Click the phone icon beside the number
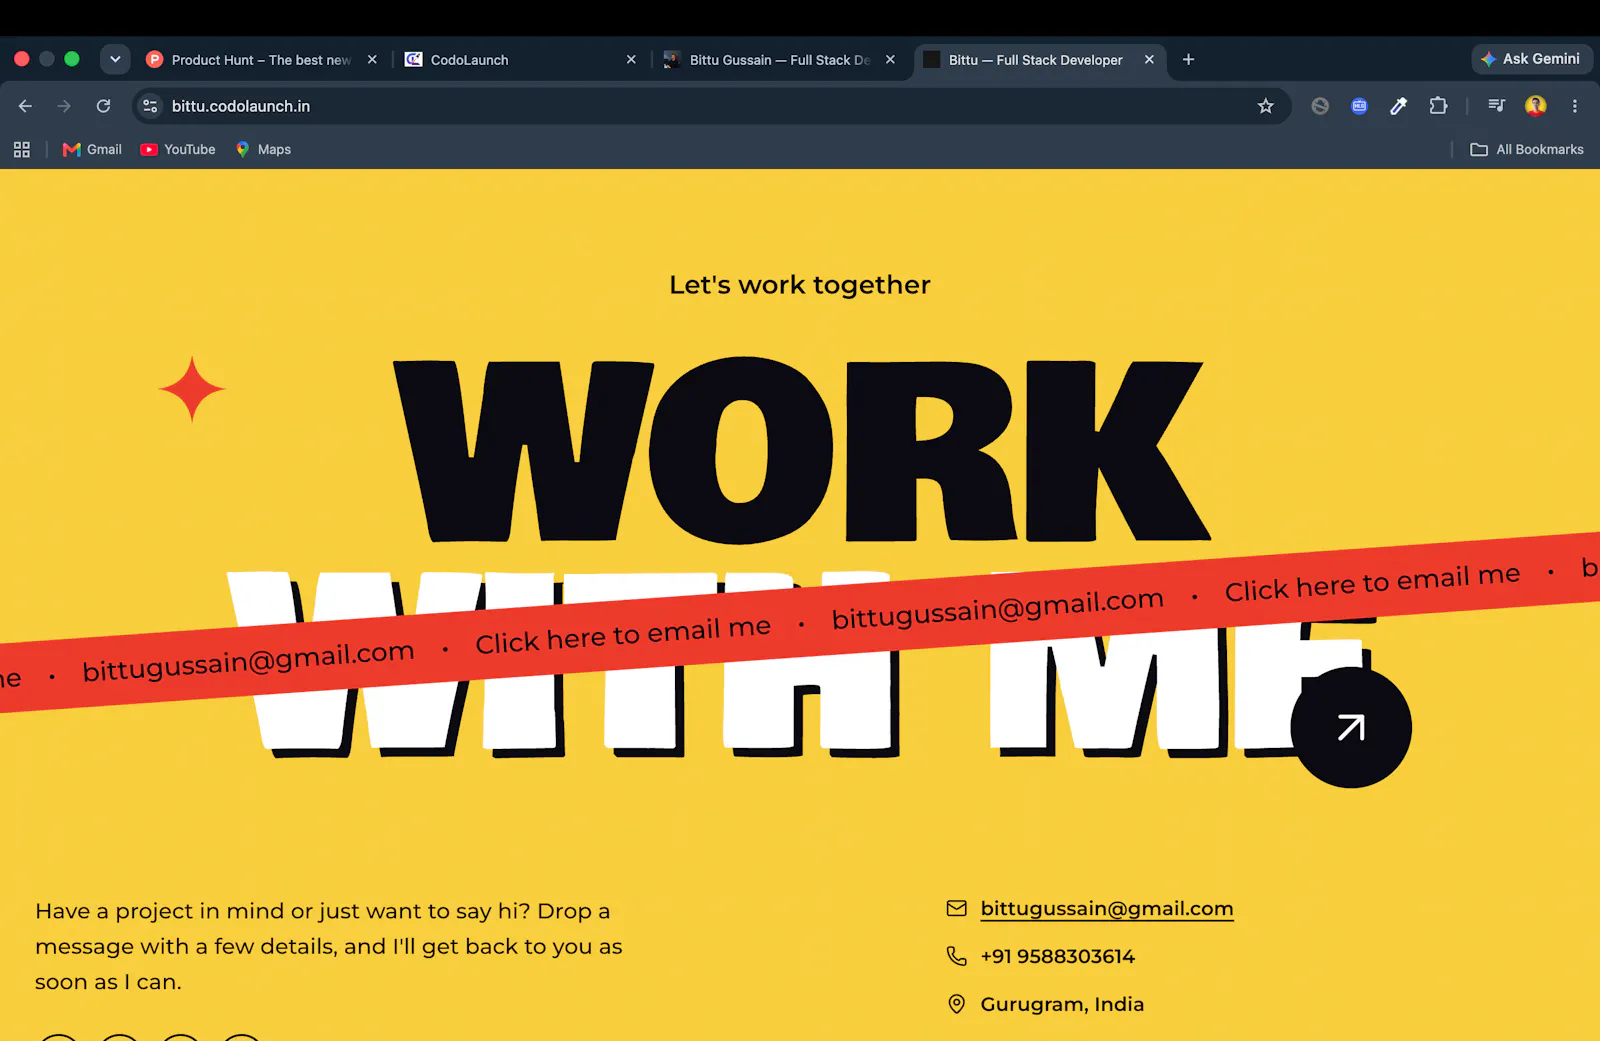This screenshot has width=1600, height=1041. tap(957, 956)
